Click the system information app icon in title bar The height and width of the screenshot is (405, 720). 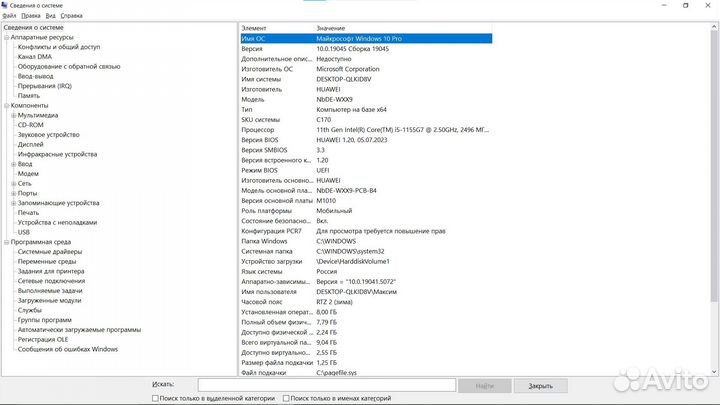[5, 5]
